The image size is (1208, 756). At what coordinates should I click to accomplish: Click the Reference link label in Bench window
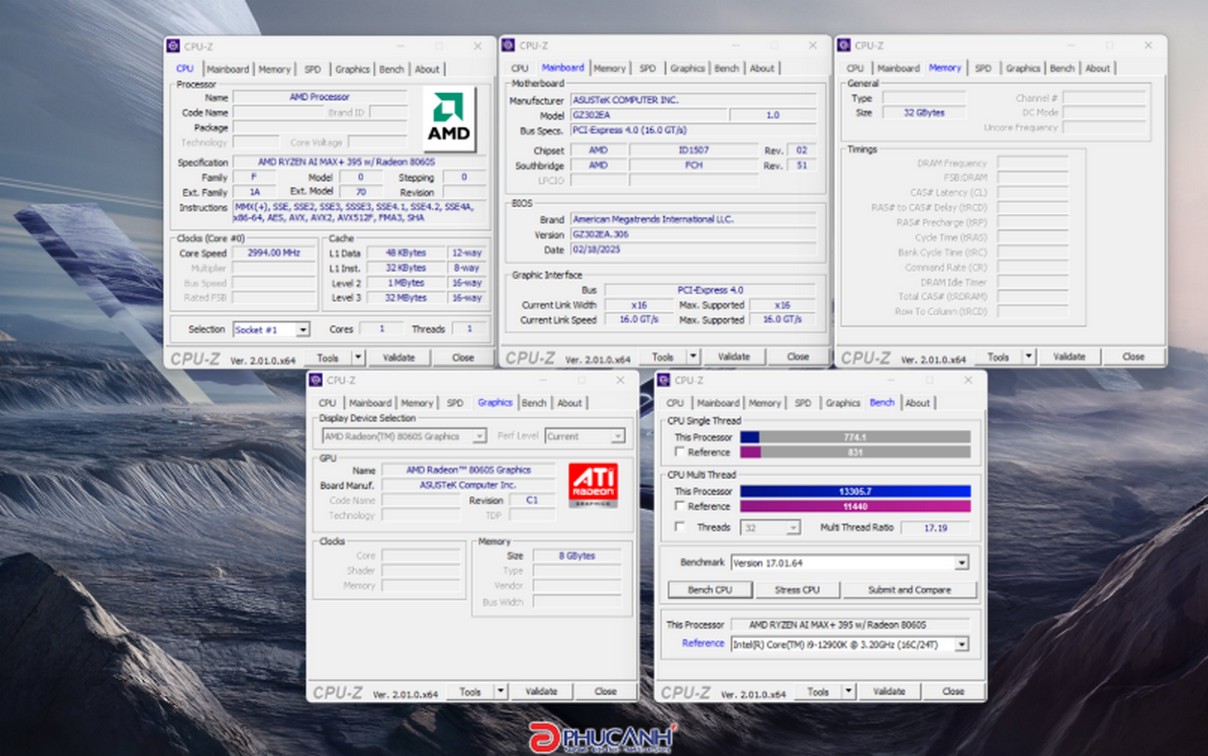pos(703,644)
